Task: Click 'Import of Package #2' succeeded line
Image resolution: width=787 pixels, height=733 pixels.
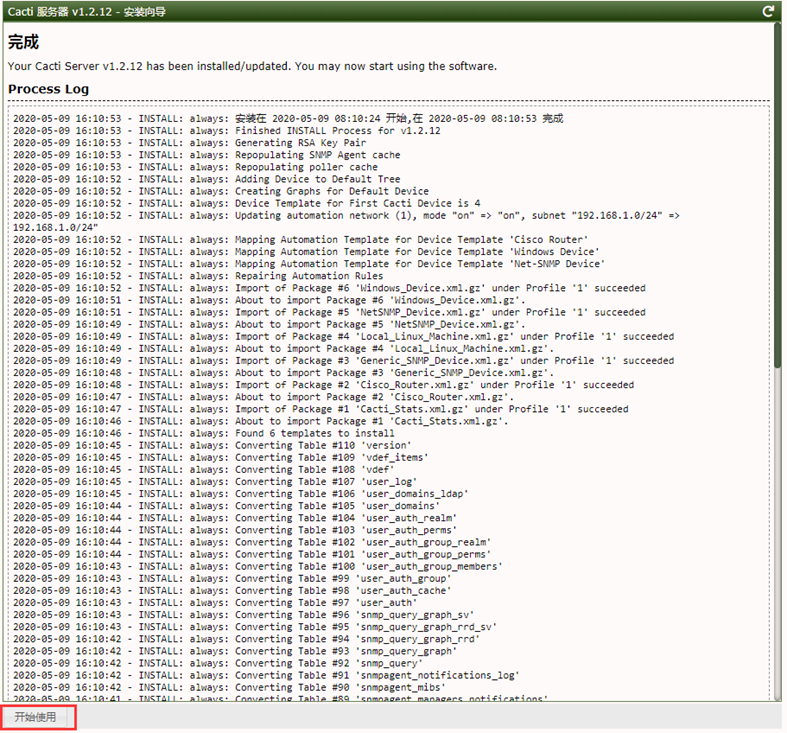Action: coord(324,385)
